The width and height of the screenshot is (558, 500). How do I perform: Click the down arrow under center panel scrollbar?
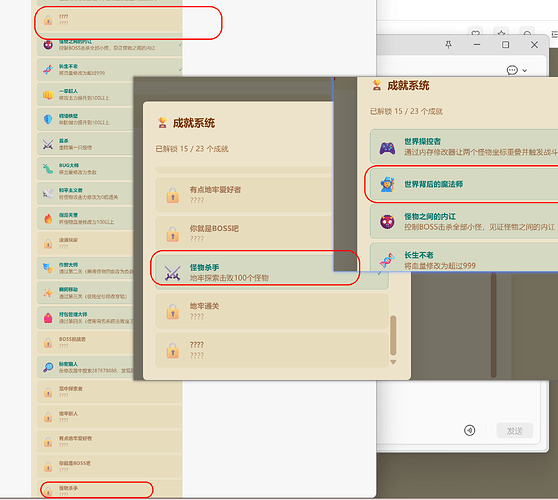393,362
